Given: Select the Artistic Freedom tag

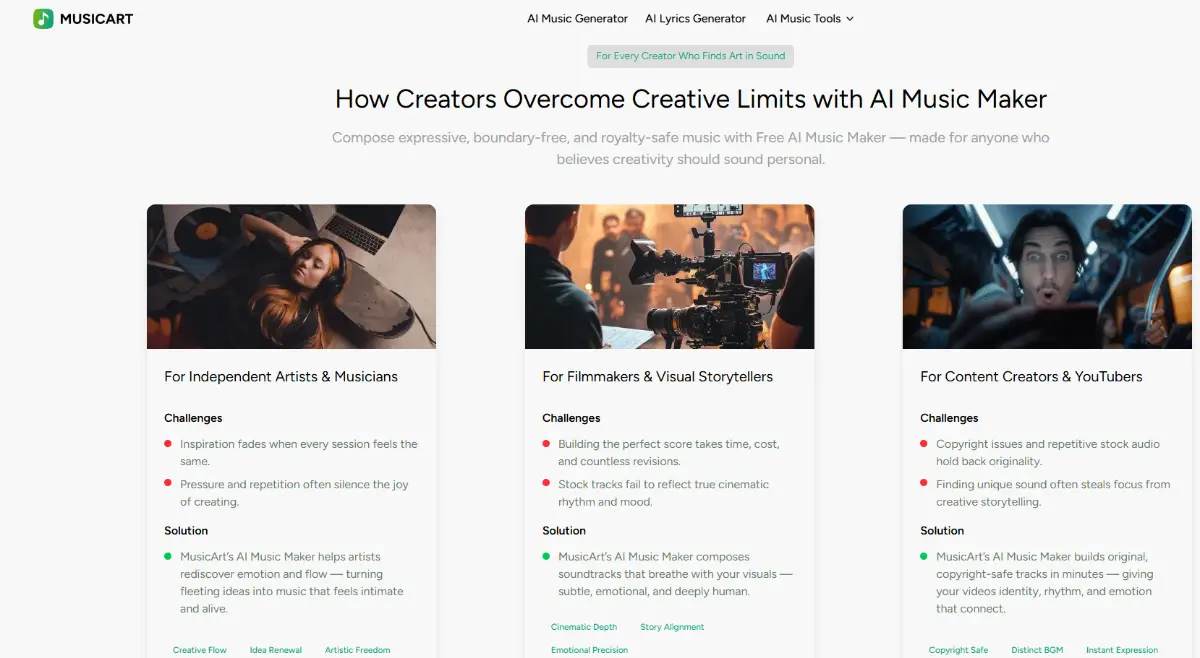Looking at the screenshot, I should (357, 650).
